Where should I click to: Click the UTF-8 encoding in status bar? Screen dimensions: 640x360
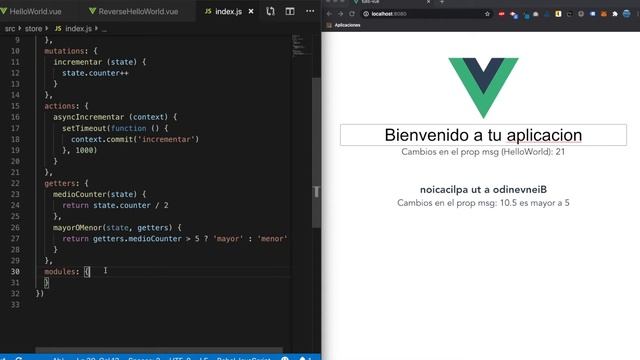[x=180, y=358]
